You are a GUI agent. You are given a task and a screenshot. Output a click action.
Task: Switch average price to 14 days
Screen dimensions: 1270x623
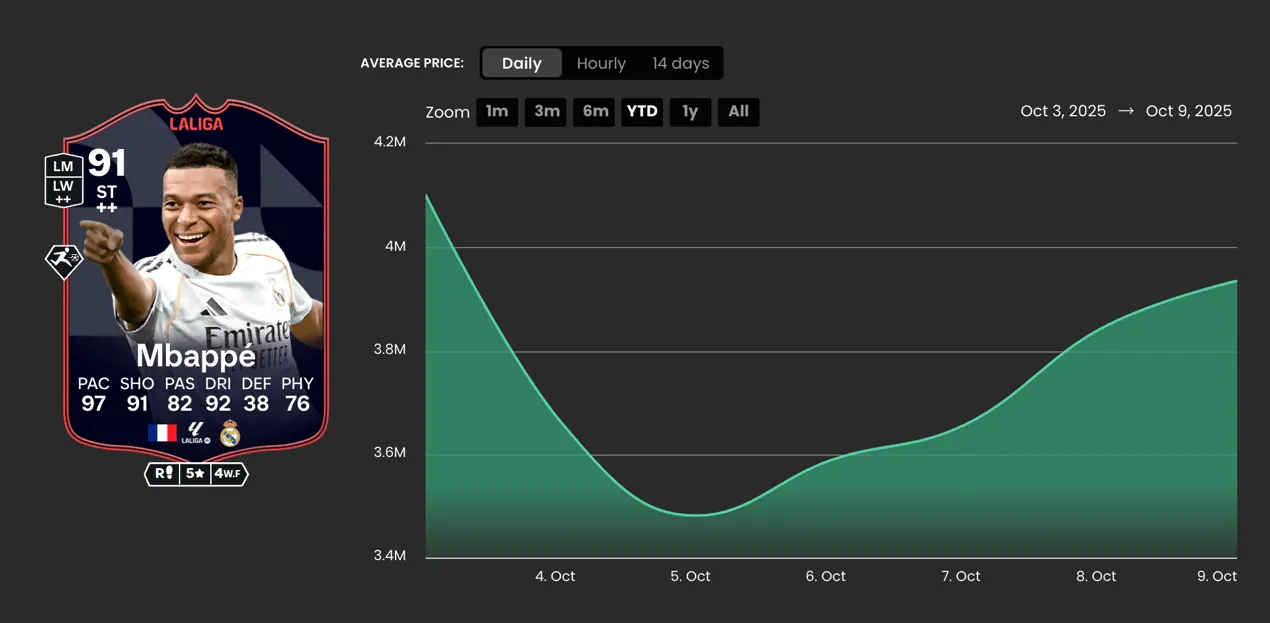pos(680,63)
